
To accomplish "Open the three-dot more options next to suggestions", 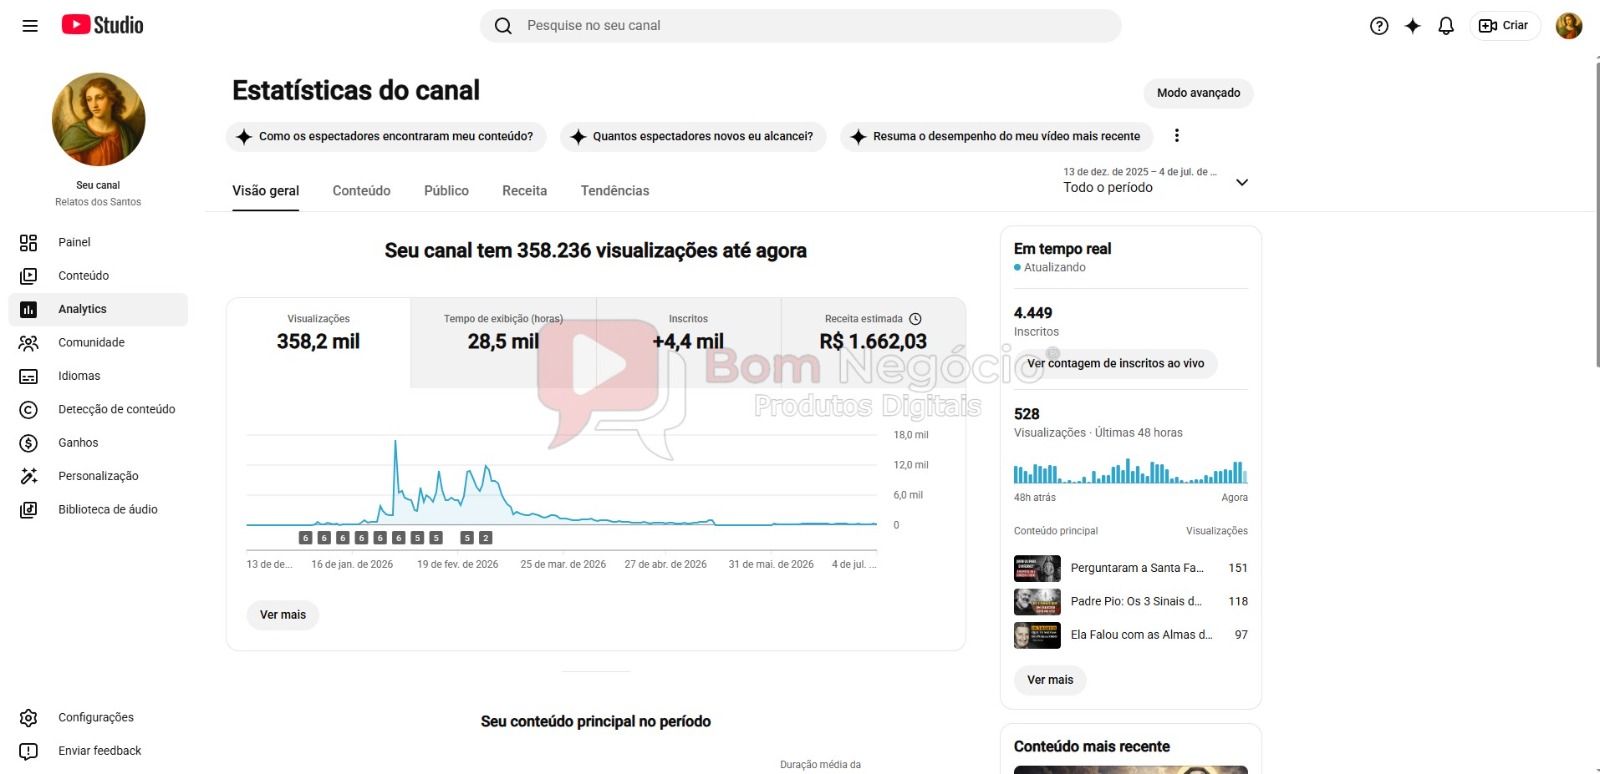I will (x=1176, y=136).
